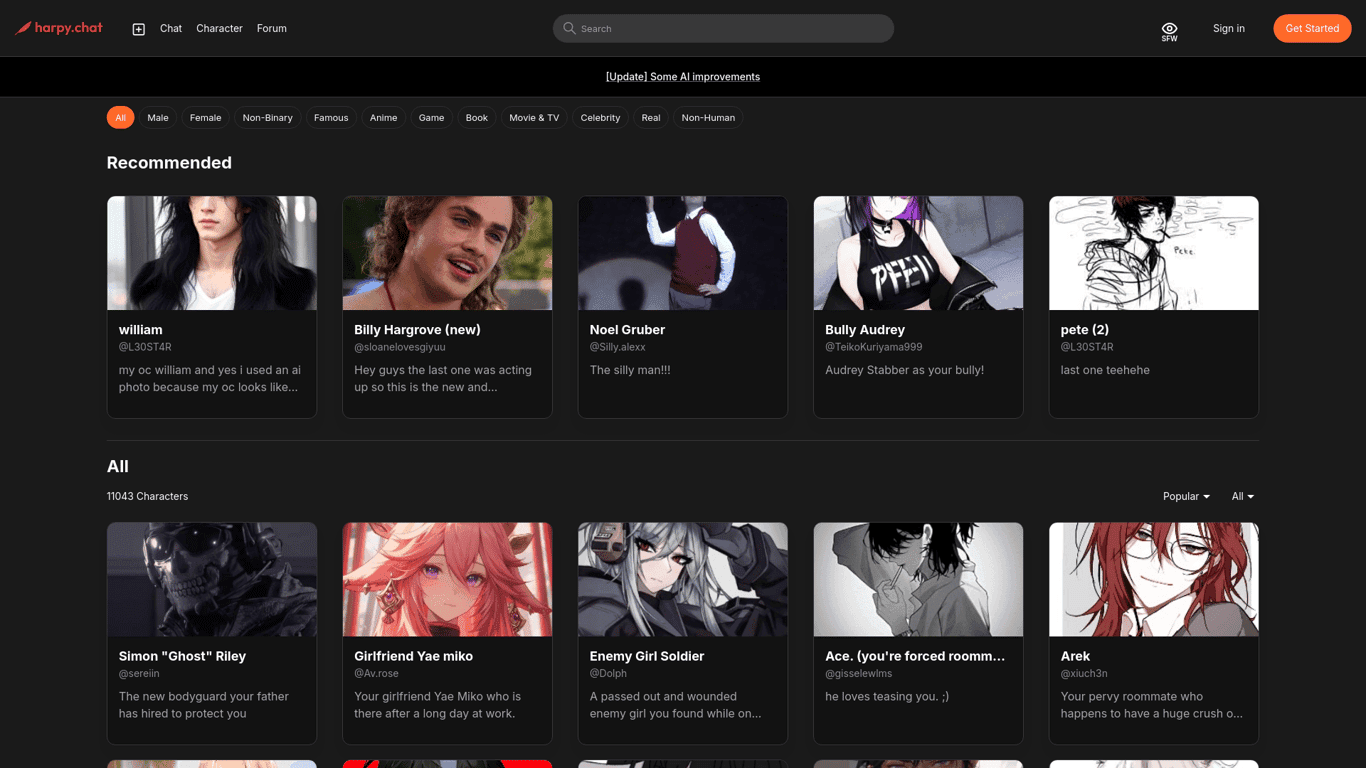Screen dimensions: 1366x768
Task: Open creator profile @sereiin
Action: (x=139, y=674)
